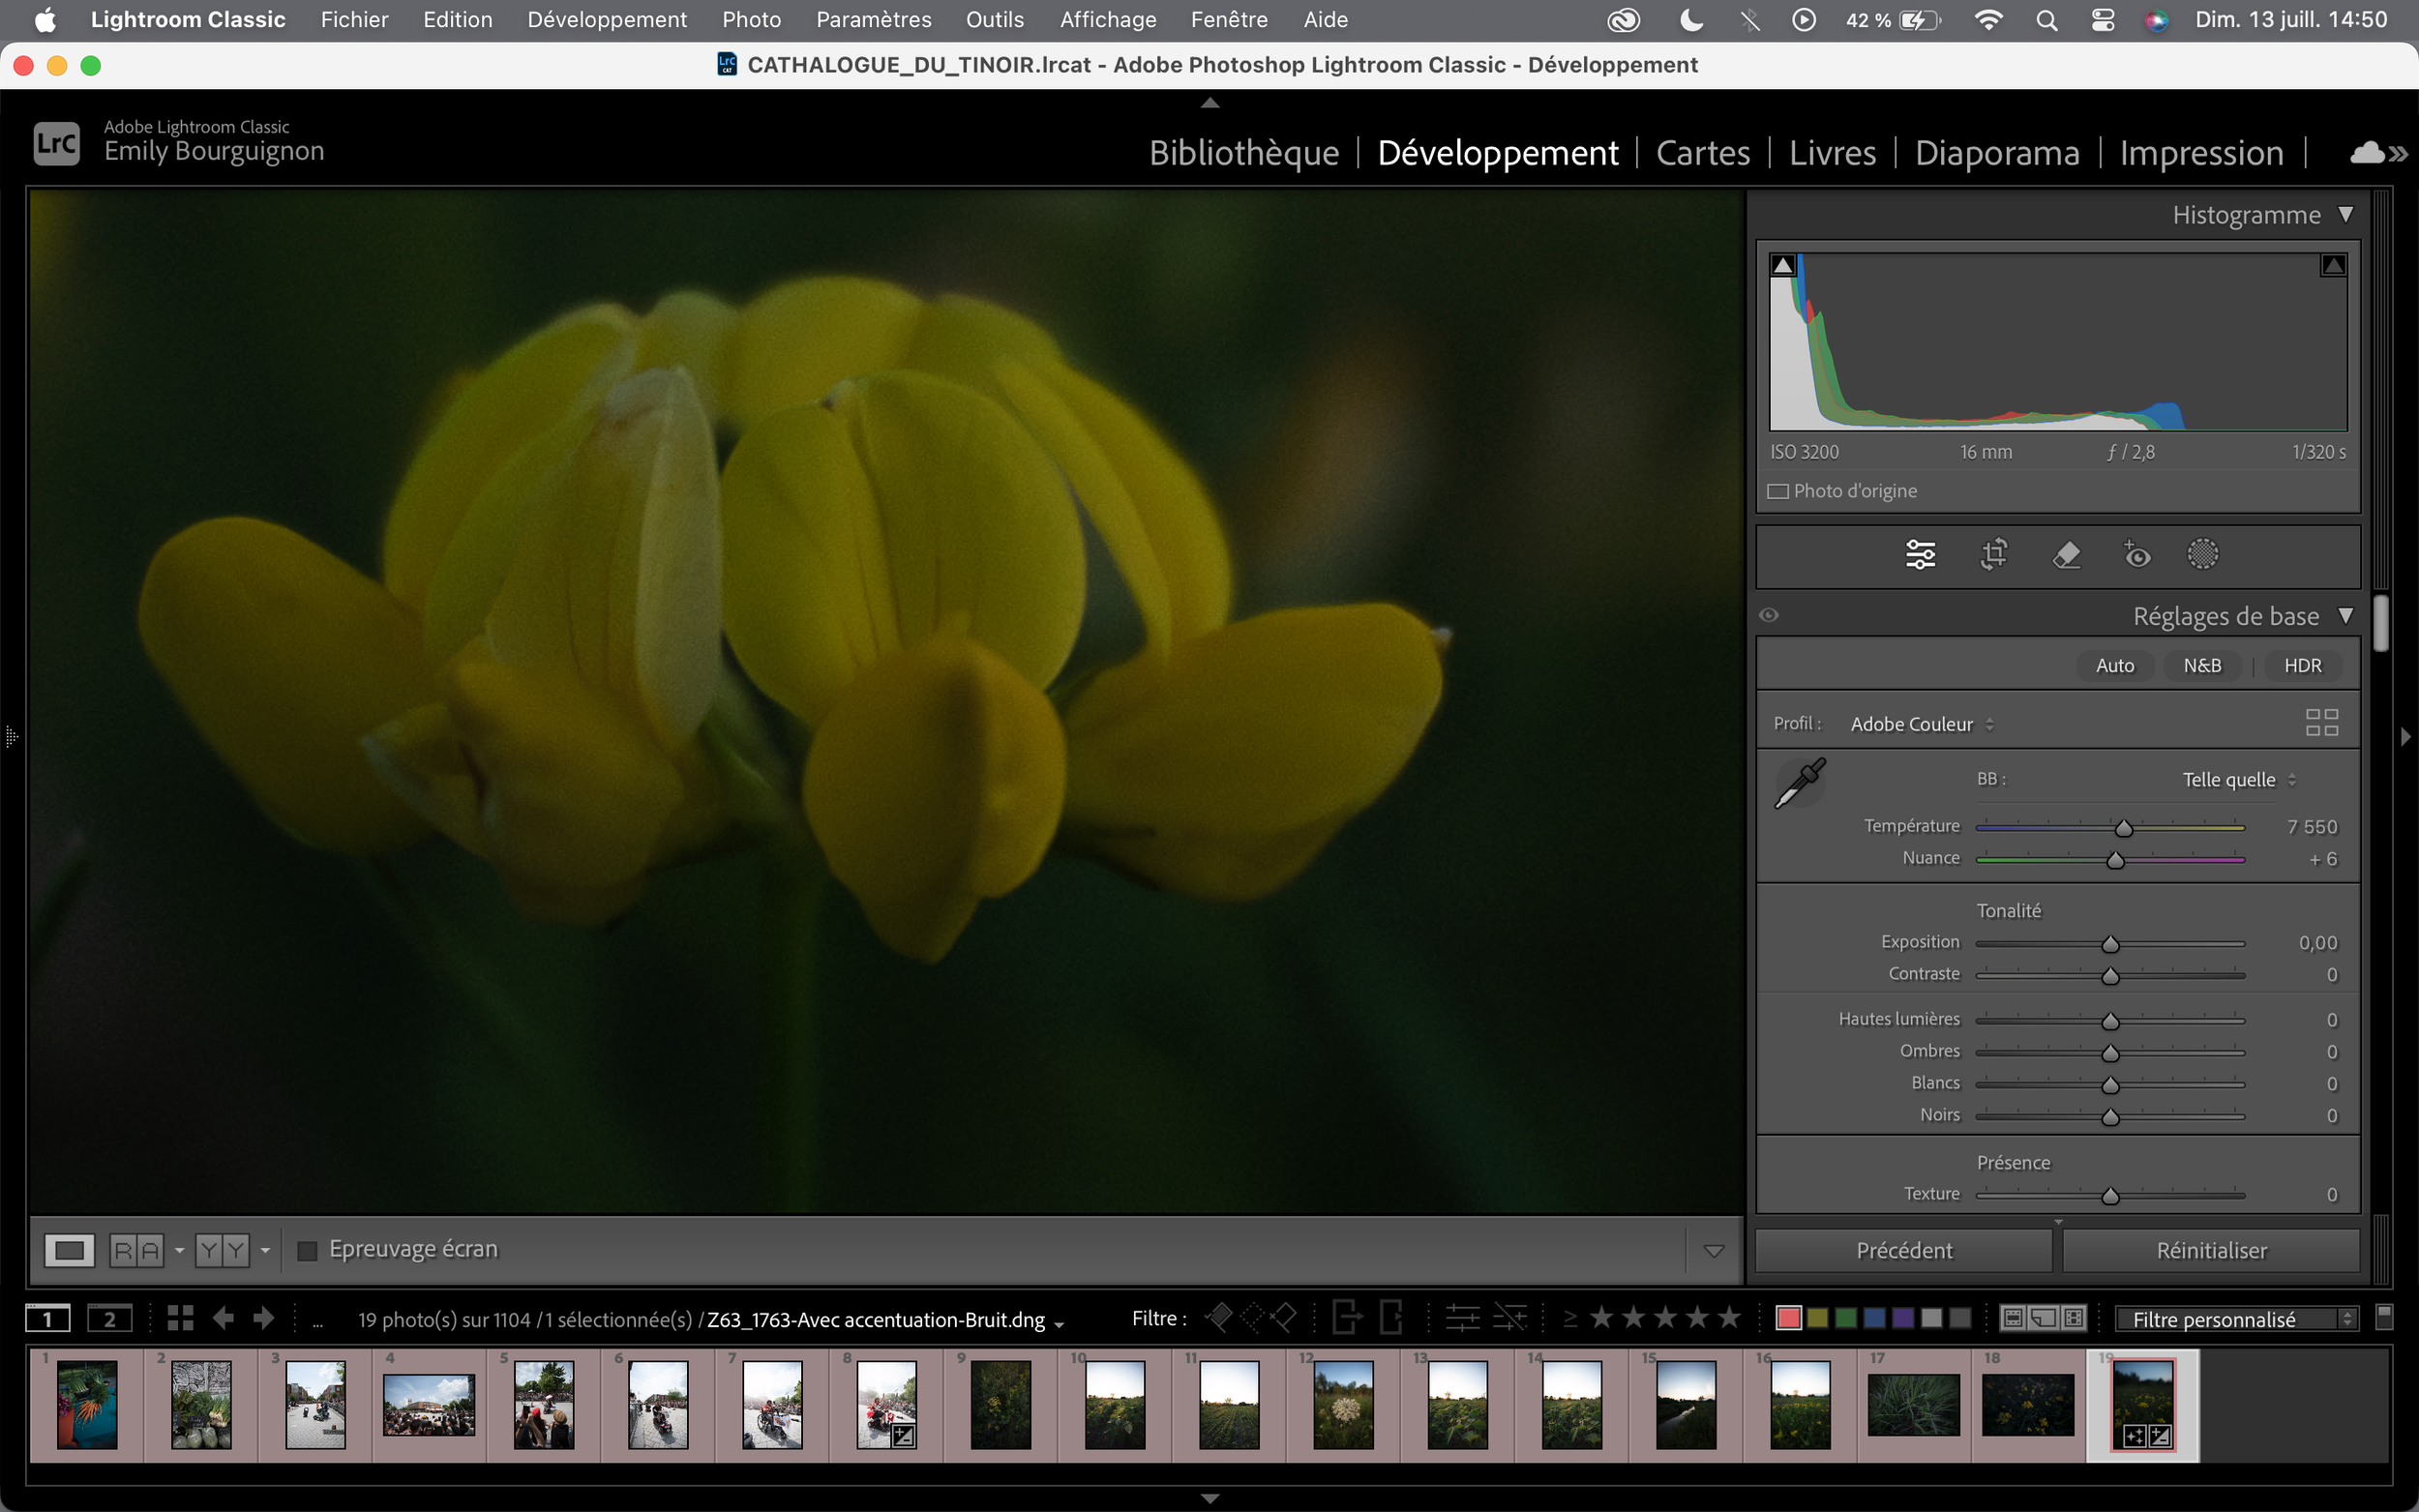Open the Masking tool icon

pos(2202,554)
